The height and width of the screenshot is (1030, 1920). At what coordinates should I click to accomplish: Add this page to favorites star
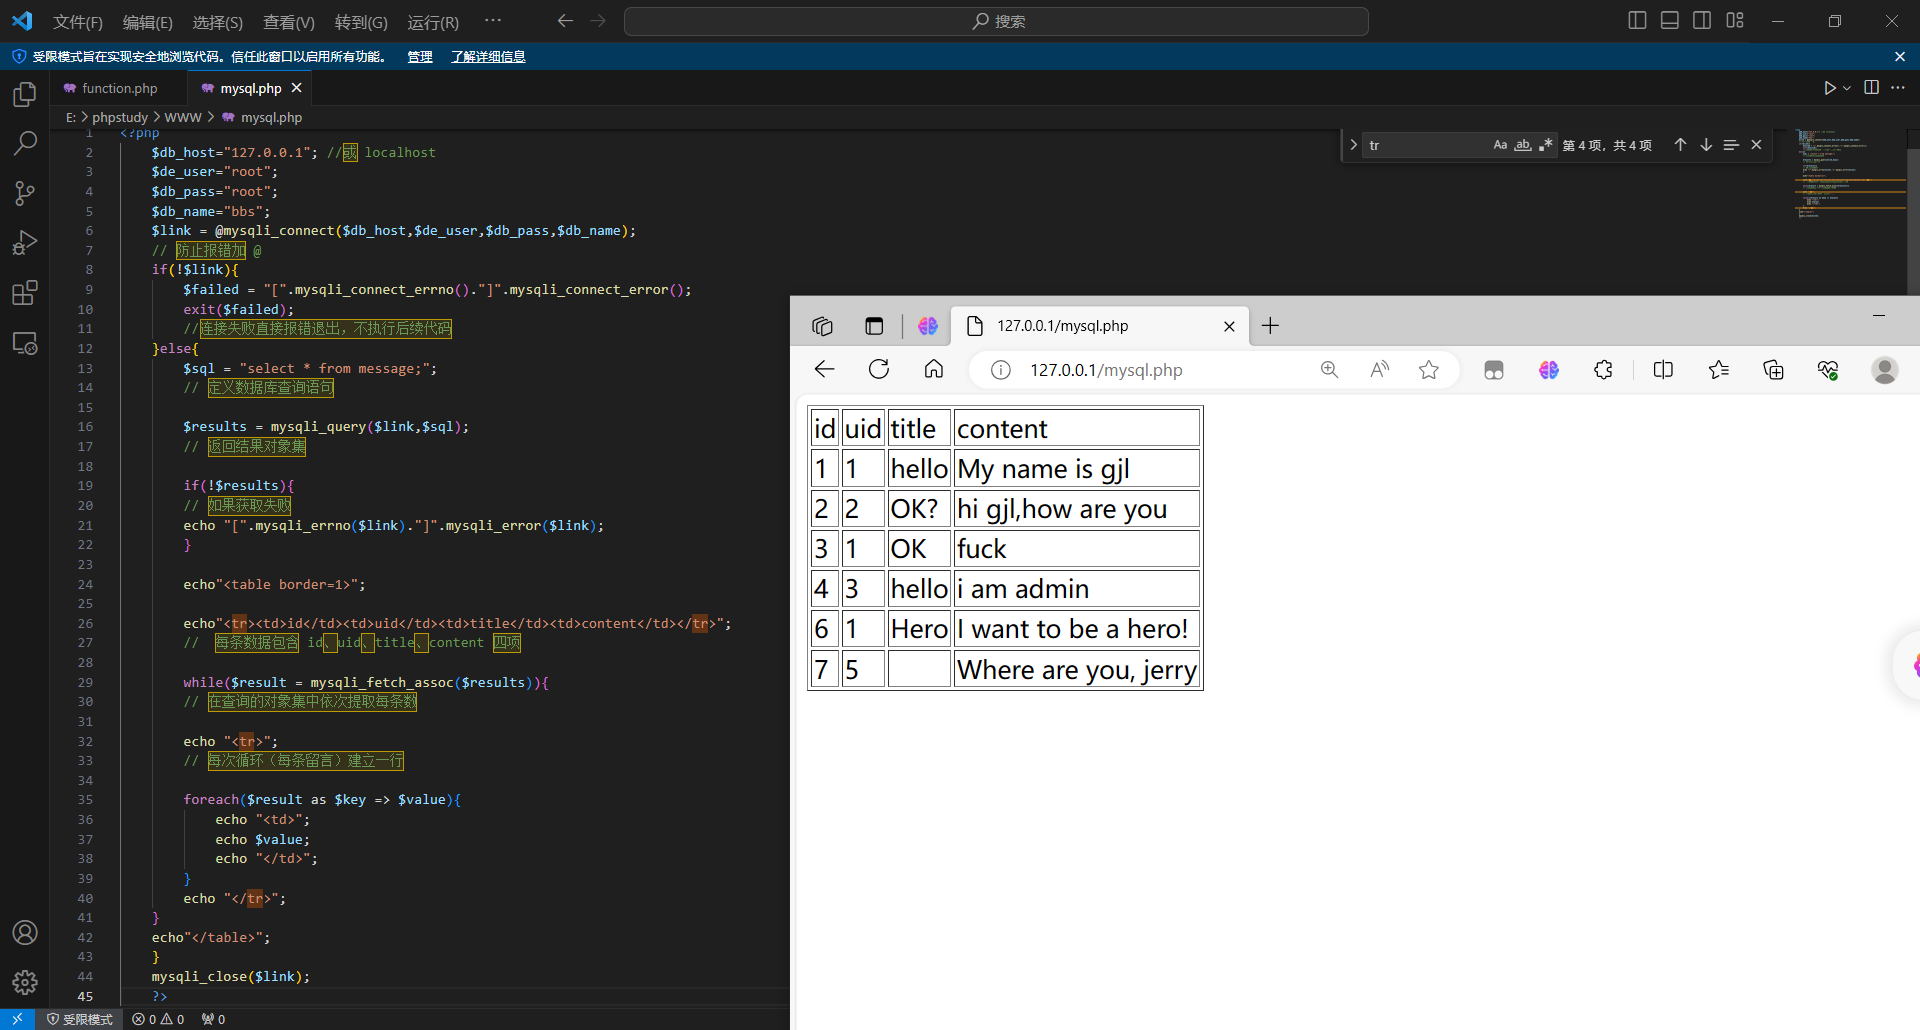tap(1429, 370)
